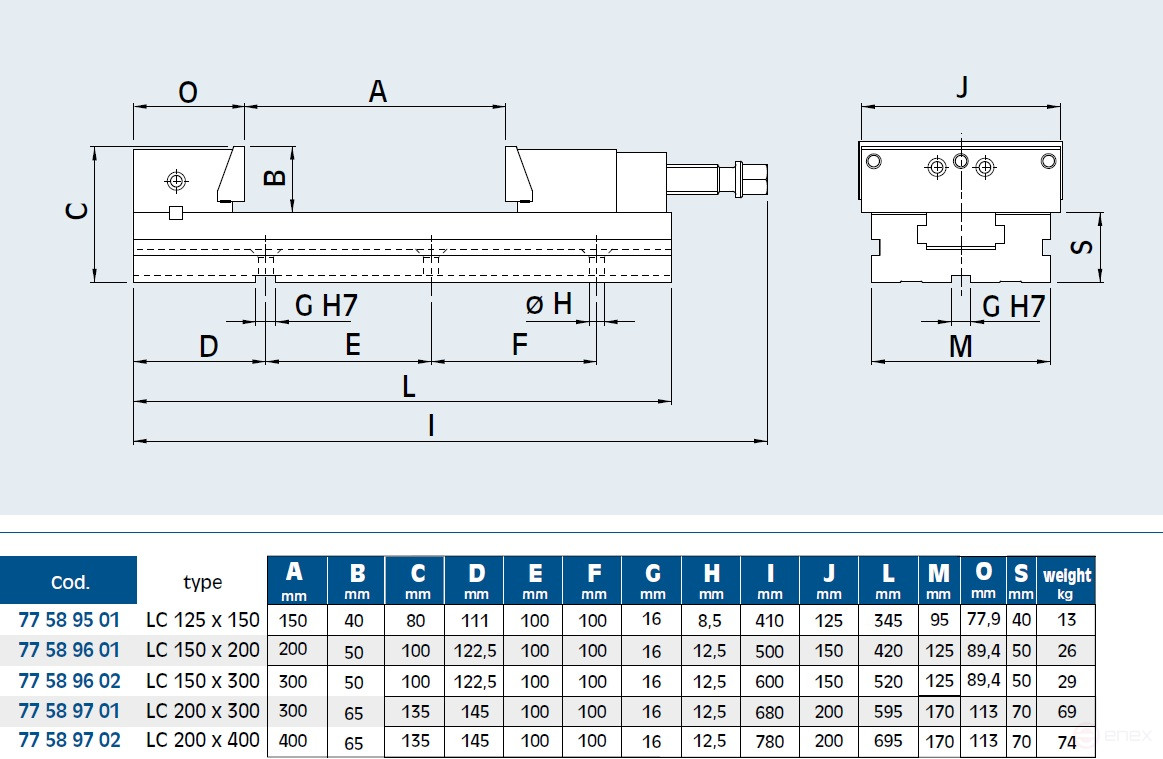Select the 'LC 125 x 150' type cell
This screenshot has width=1163, height=759.
pos(202,620)
